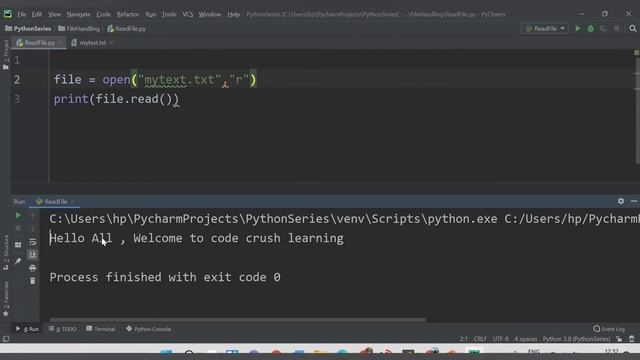640x360 pixels.
Task: Run ReadFile with the green toolbar play button
Action: pos(578,29)
